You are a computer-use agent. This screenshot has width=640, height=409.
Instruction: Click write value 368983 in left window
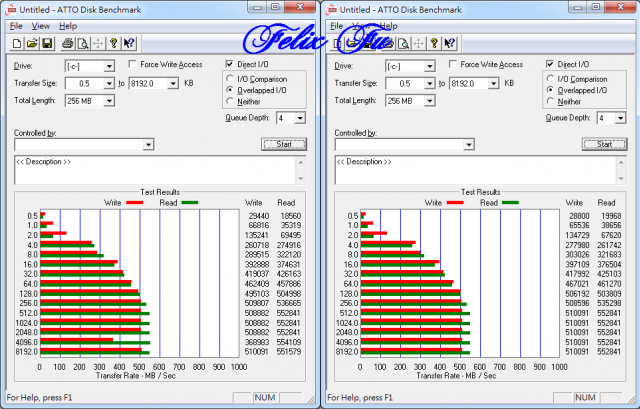coord(257,342)
